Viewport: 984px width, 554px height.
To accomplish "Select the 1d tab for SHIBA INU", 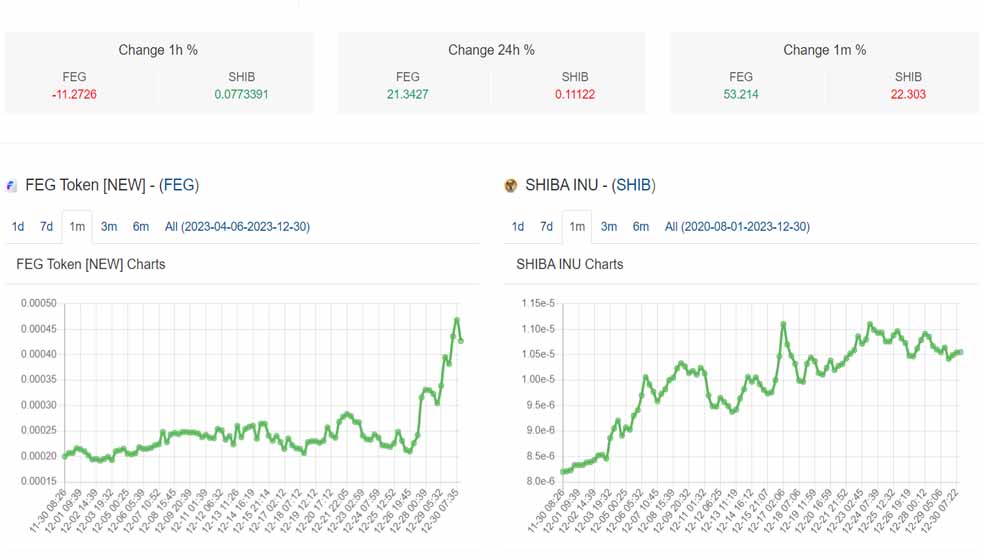I will tap(518, 227).
